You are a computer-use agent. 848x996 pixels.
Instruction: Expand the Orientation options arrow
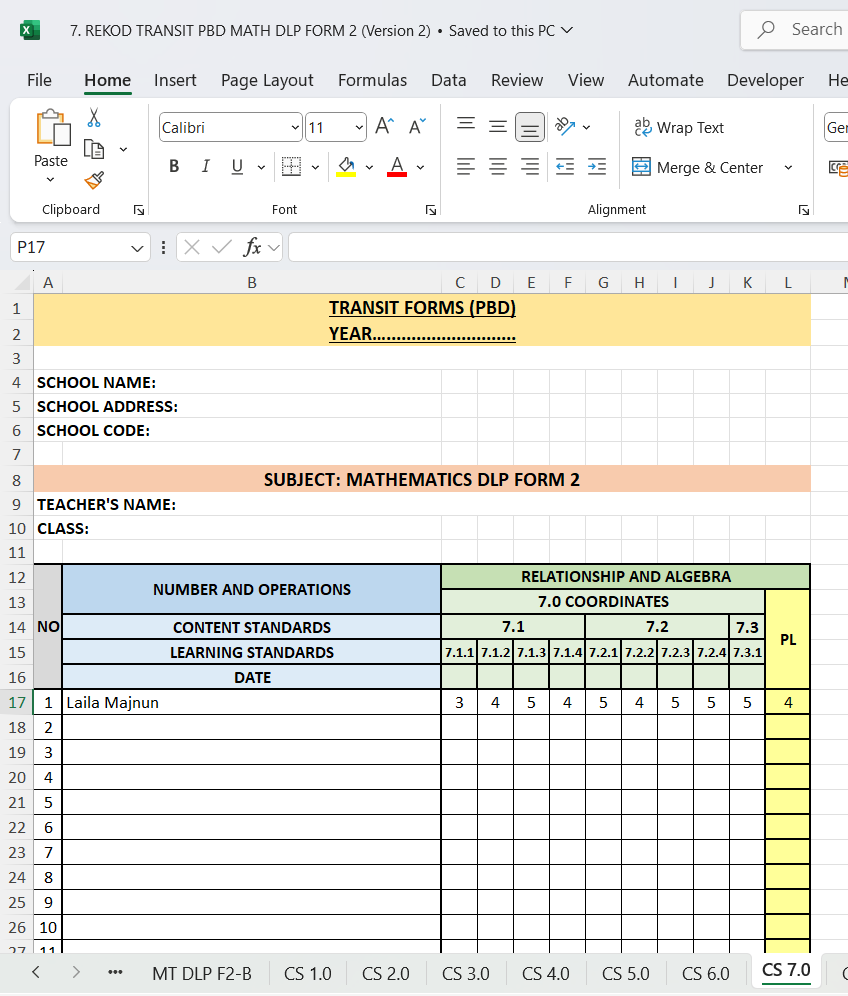(586, 127)
